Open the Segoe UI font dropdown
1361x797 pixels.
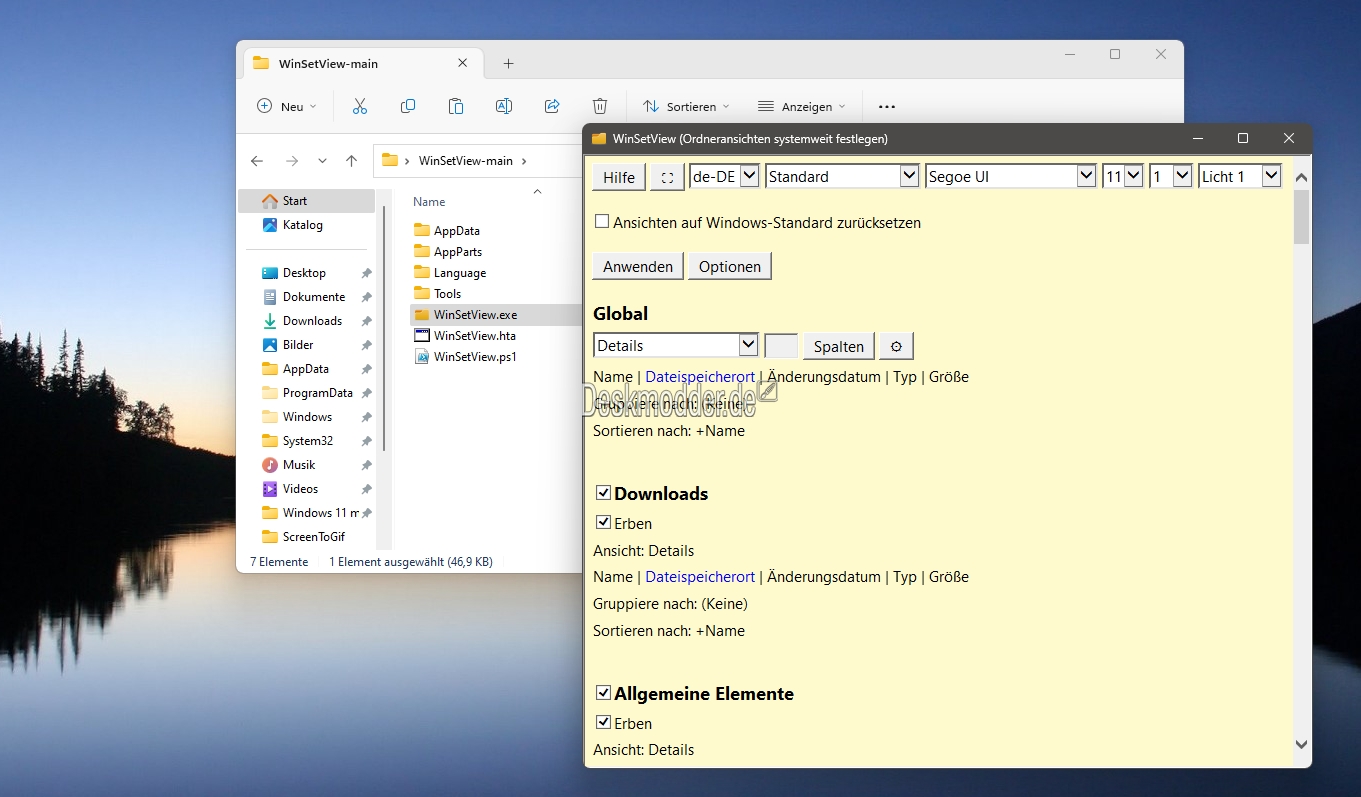(x=1011, y=176)
